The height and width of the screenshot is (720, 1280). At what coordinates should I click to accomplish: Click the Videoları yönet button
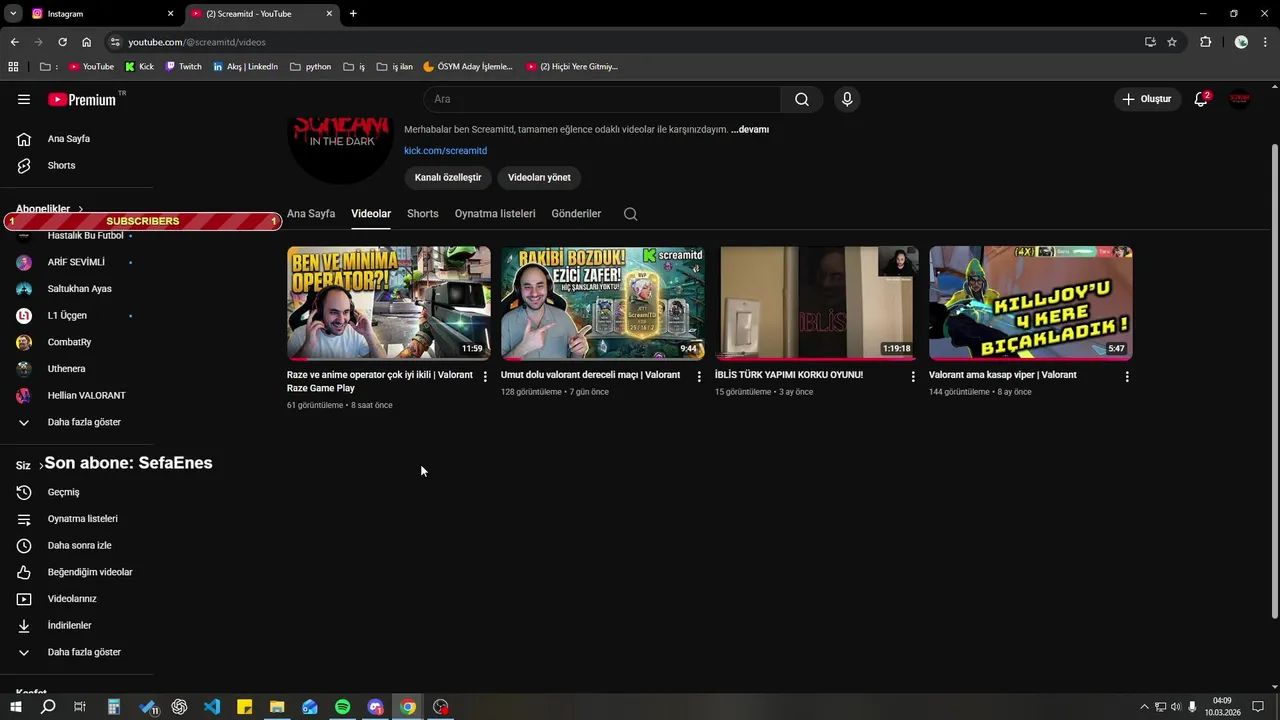pos(539,177)
